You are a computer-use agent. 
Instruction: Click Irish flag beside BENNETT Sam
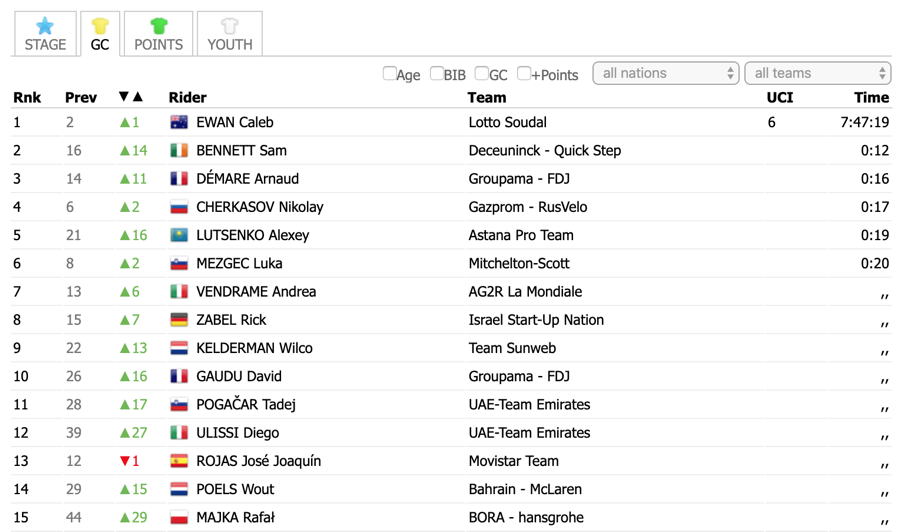pos(179,150)
